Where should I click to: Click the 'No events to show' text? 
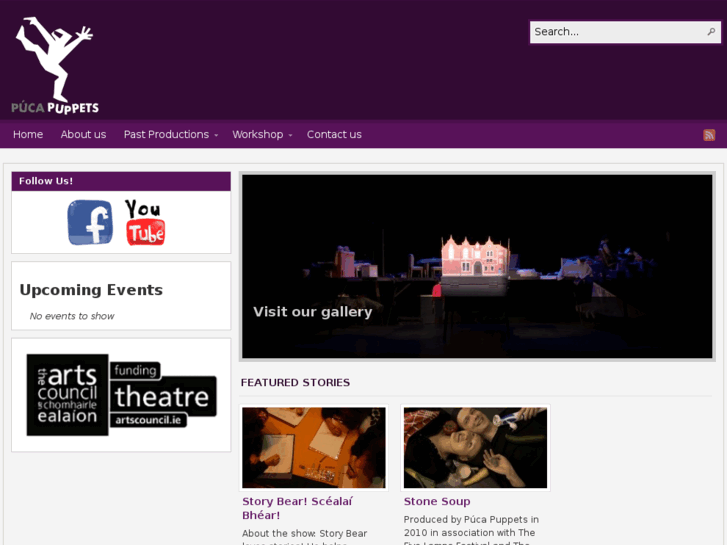click(x=72, y=316)
